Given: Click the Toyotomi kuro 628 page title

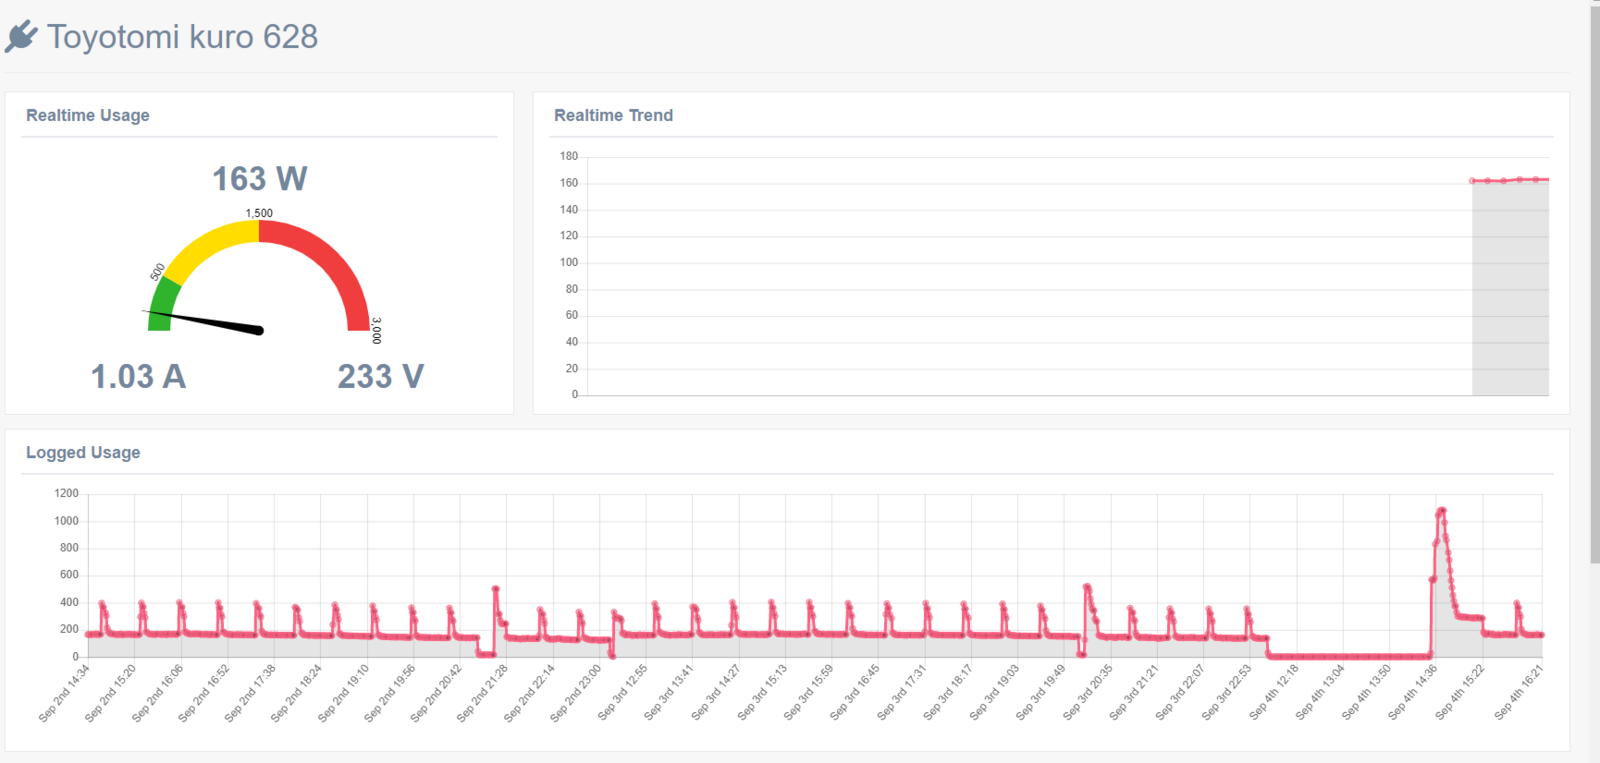Looking at the screenshot, I should [183, 37].
